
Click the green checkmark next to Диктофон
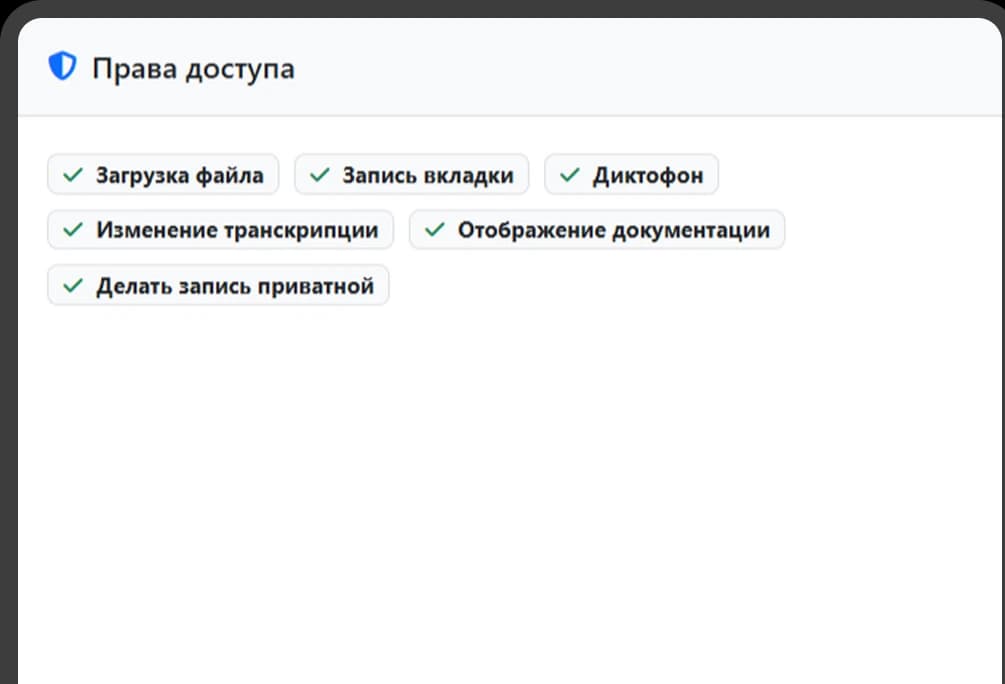[569, 175]
